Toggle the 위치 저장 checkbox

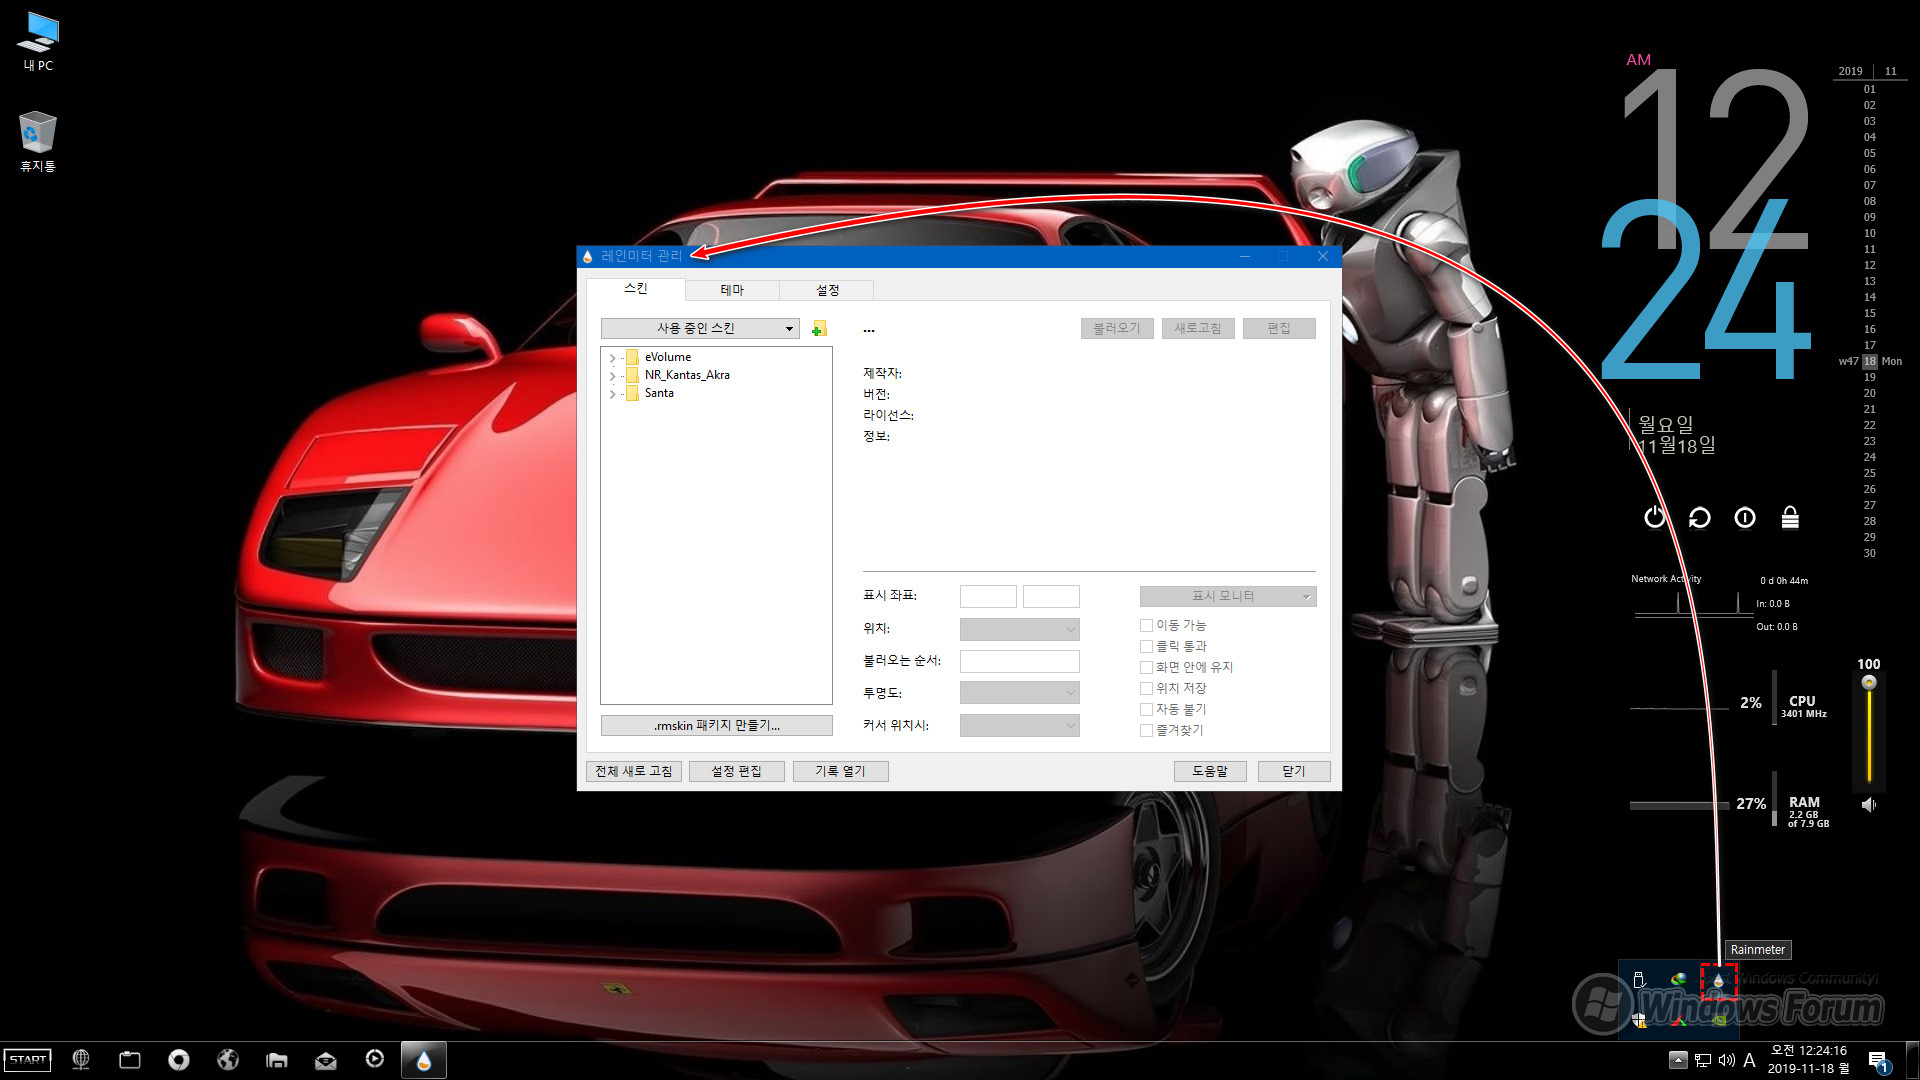tap(1146, 688)
